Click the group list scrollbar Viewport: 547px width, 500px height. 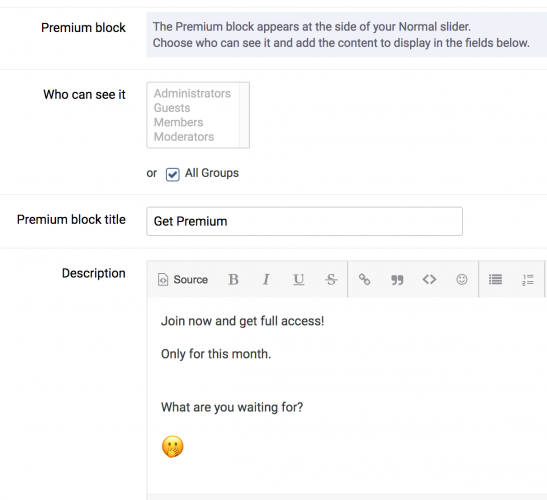click(244, 115)
